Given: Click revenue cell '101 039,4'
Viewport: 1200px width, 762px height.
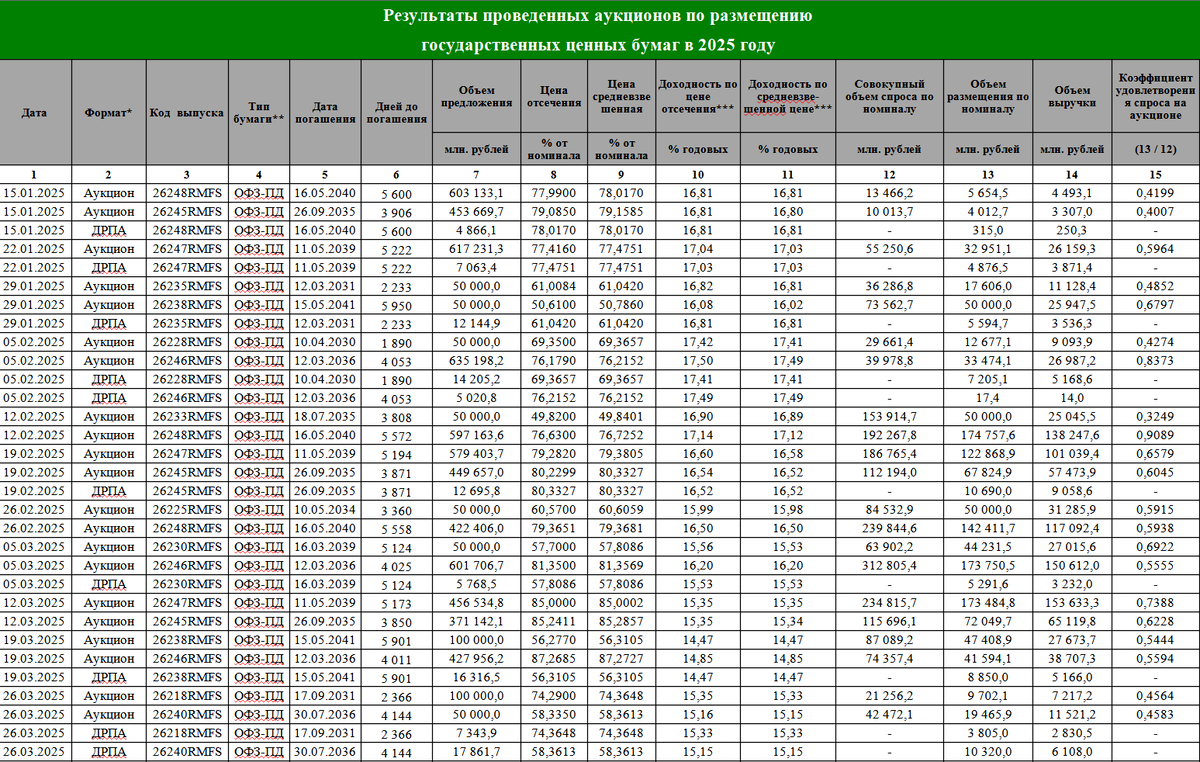Looking at the screenshot, I should 1072,453.
